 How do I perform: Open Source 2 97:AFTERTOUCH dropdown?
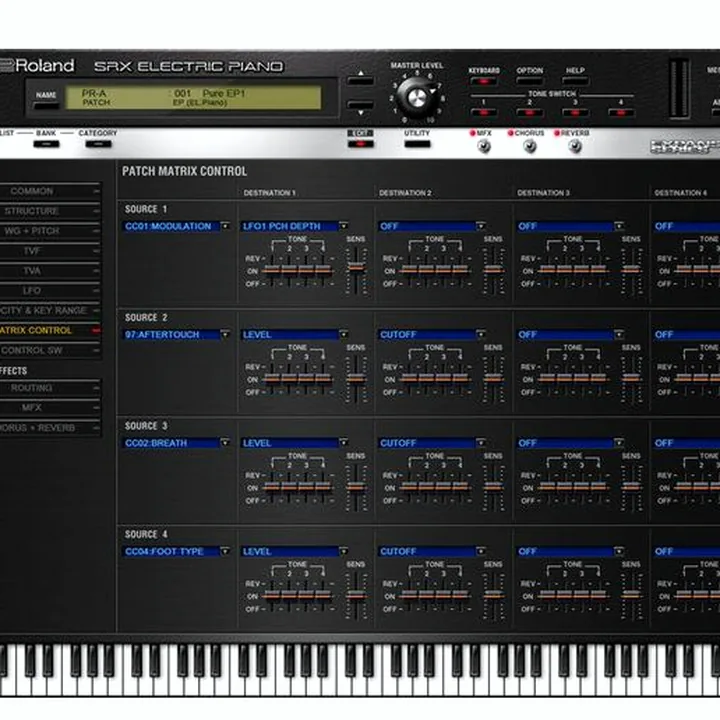point(177,335)
